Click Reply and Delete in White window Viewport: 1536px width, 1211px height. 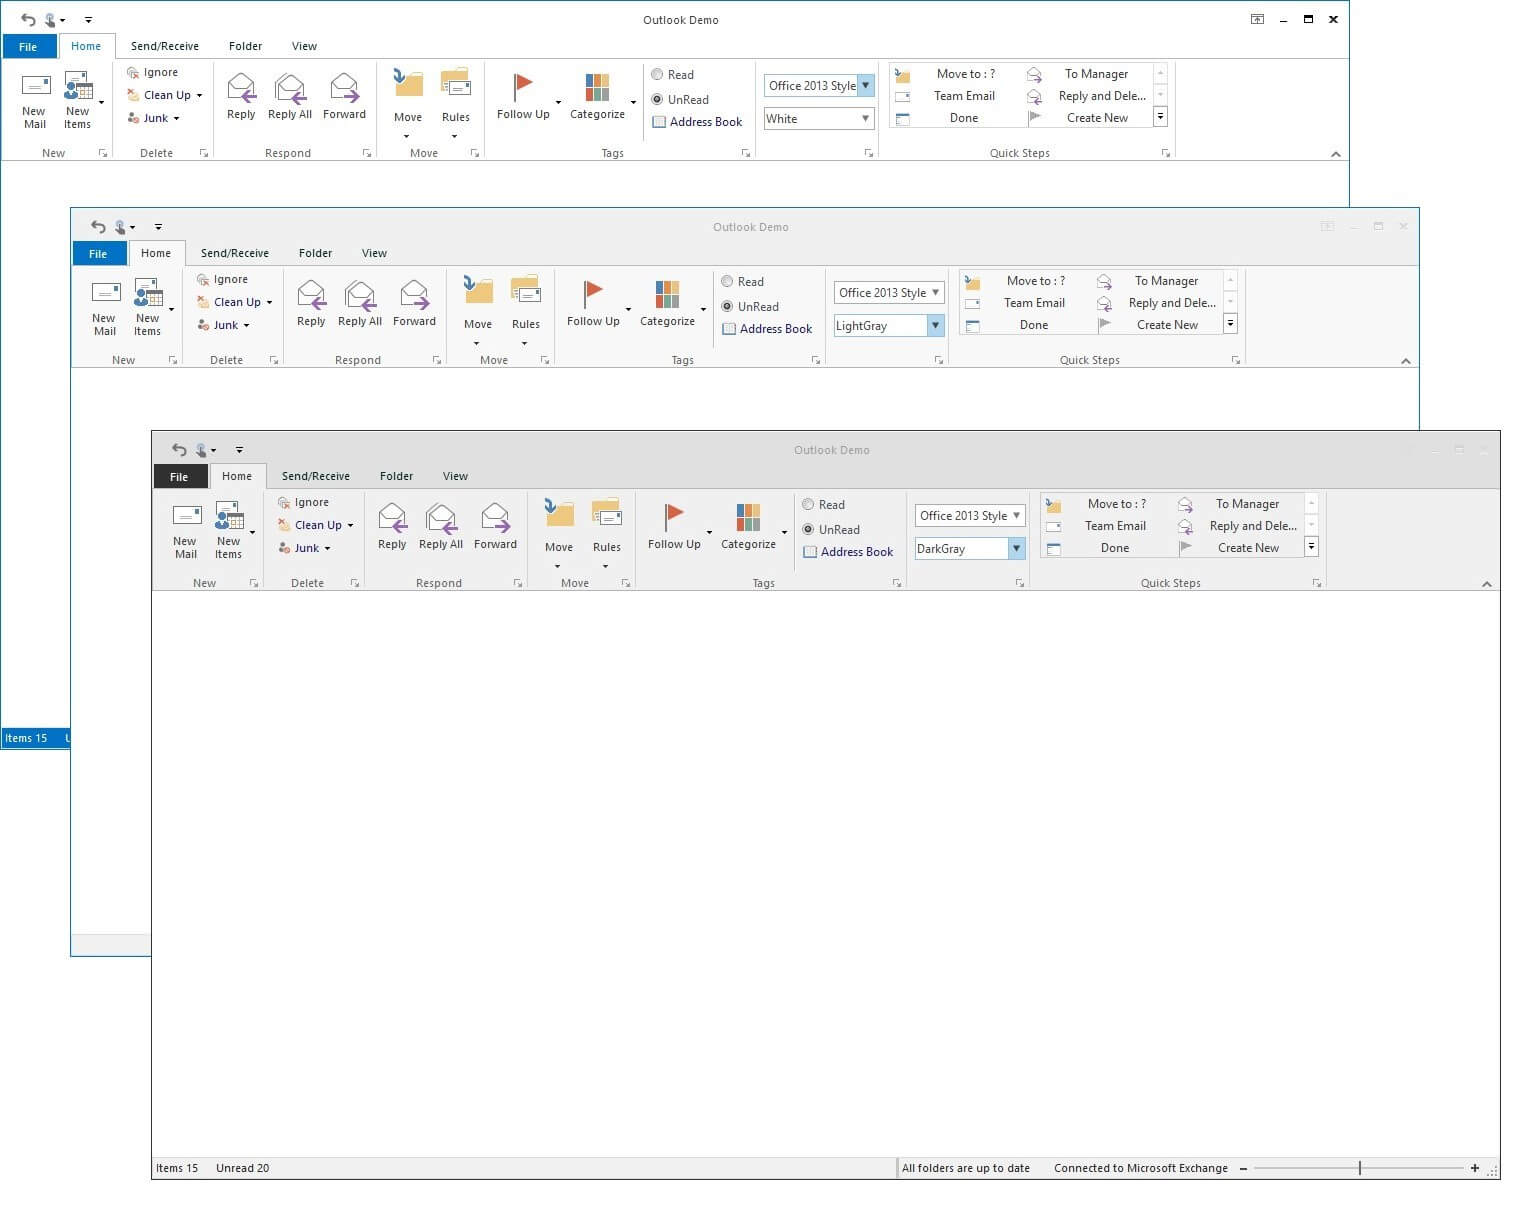click(x=1091, y=96)
